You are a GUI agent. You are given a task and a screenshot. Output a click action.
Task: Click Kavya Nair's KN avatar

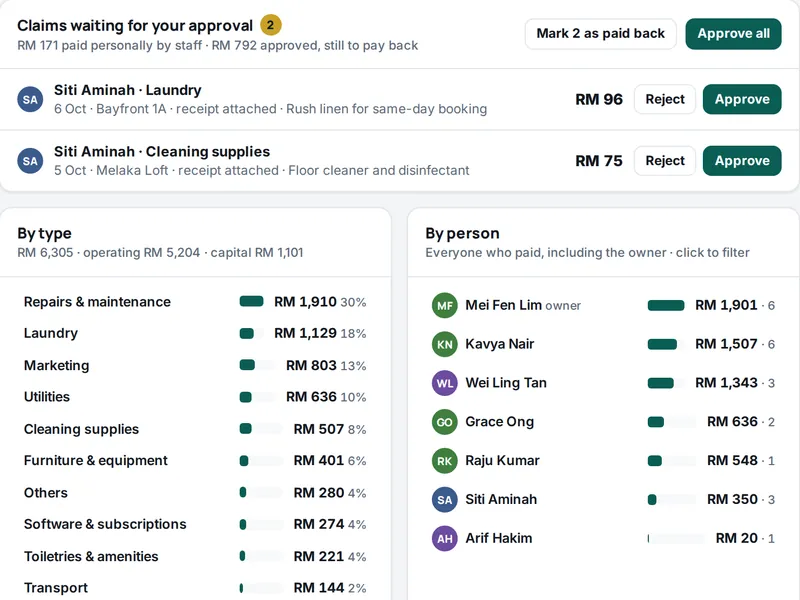coord(444,344)
